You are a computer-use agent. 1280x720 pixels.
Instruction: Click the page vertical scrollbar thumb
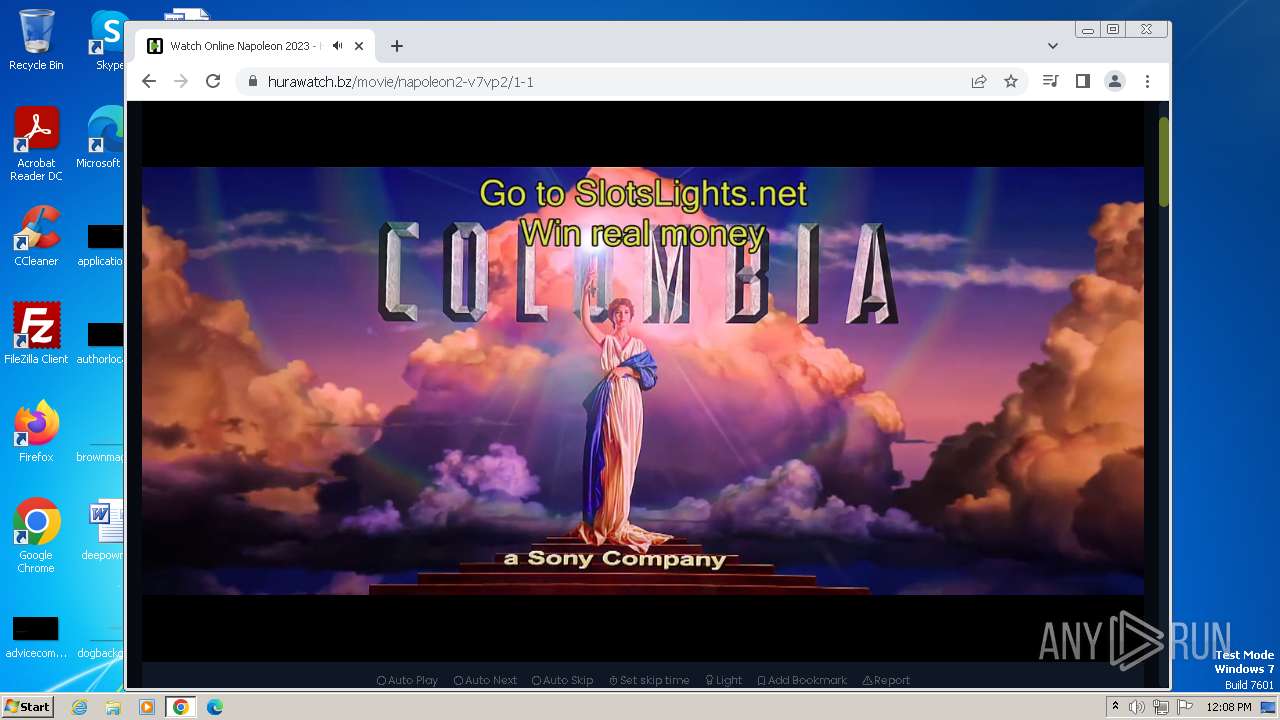(1163, 163)
